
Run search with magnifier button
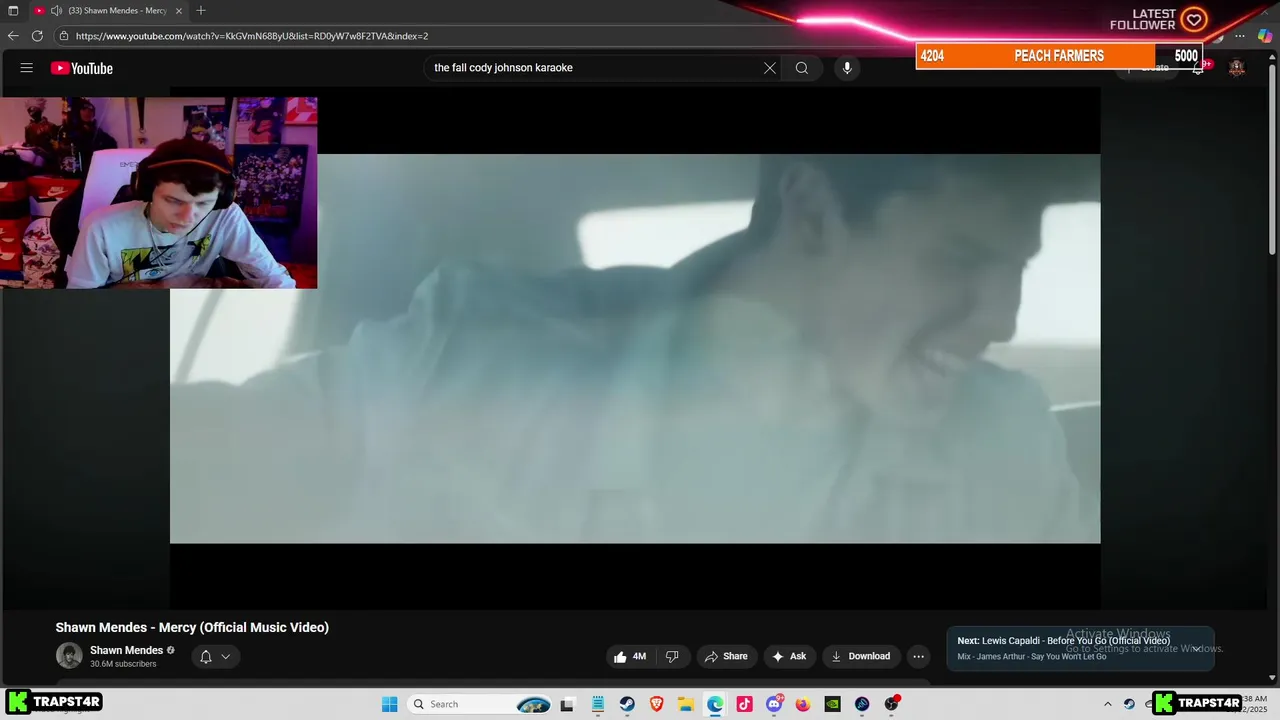click(802, 68)
